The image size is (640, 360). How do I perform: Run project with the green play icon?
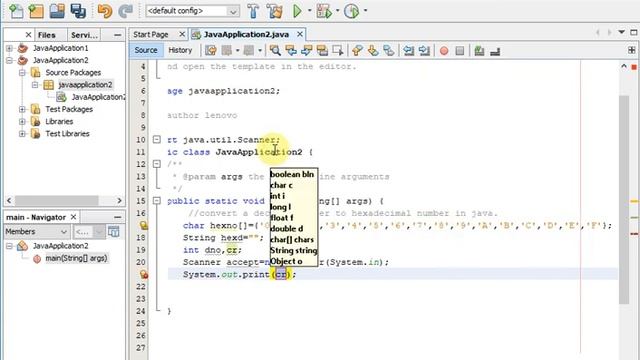[297, 11]
